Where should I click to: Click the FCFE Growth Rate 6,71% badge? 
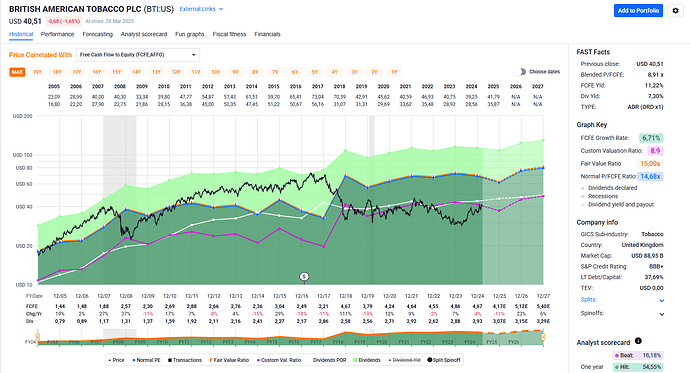point(651,138)
